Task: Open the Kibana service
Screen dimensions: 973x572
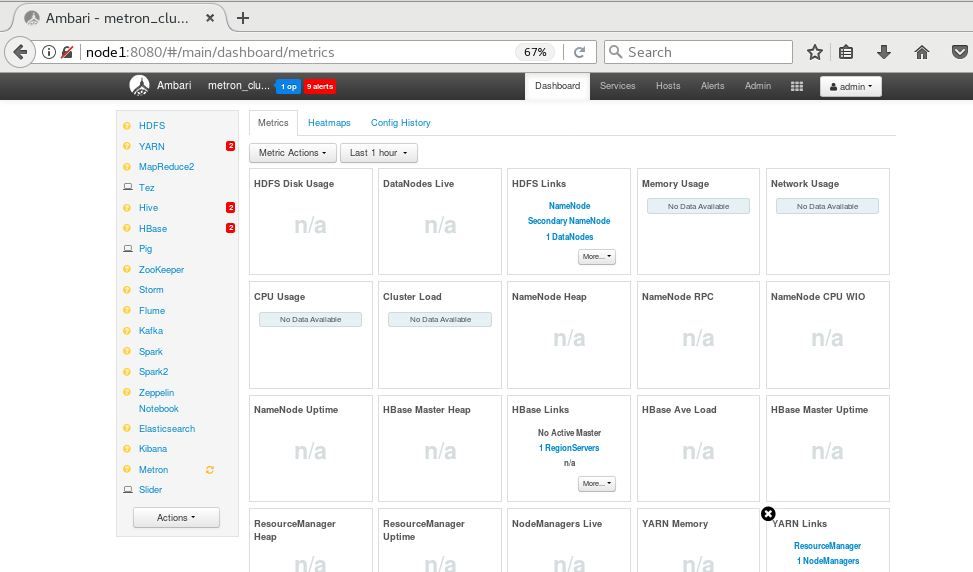Action: (153, 449)
